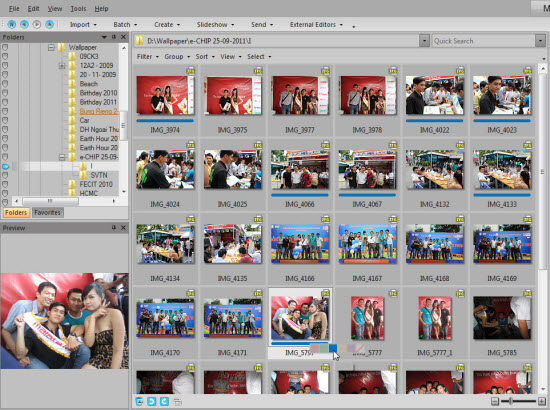The image size is (550, 410).
Task: Go to the Home folder via the house icon
Action: pos(12,24)
